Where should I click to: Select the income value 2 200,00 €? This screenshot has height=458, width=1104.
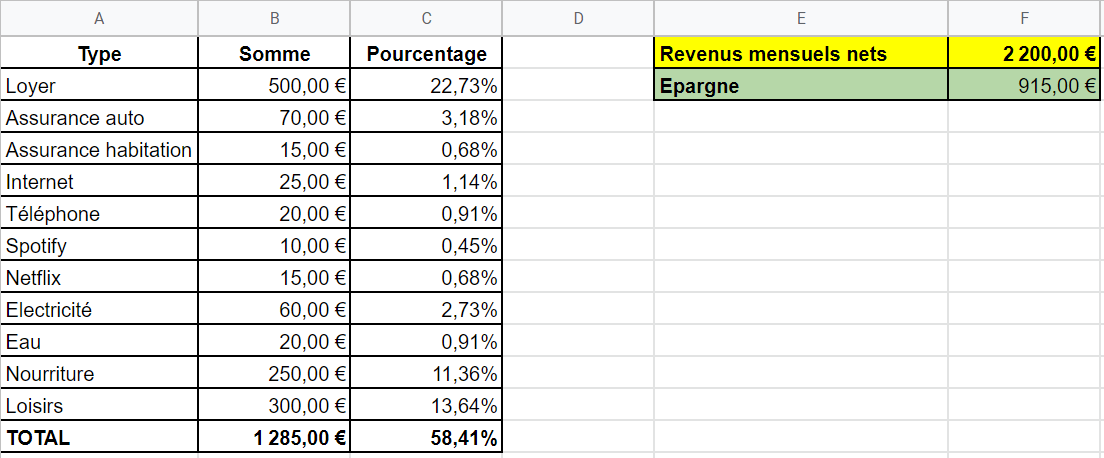point(1024,54)
